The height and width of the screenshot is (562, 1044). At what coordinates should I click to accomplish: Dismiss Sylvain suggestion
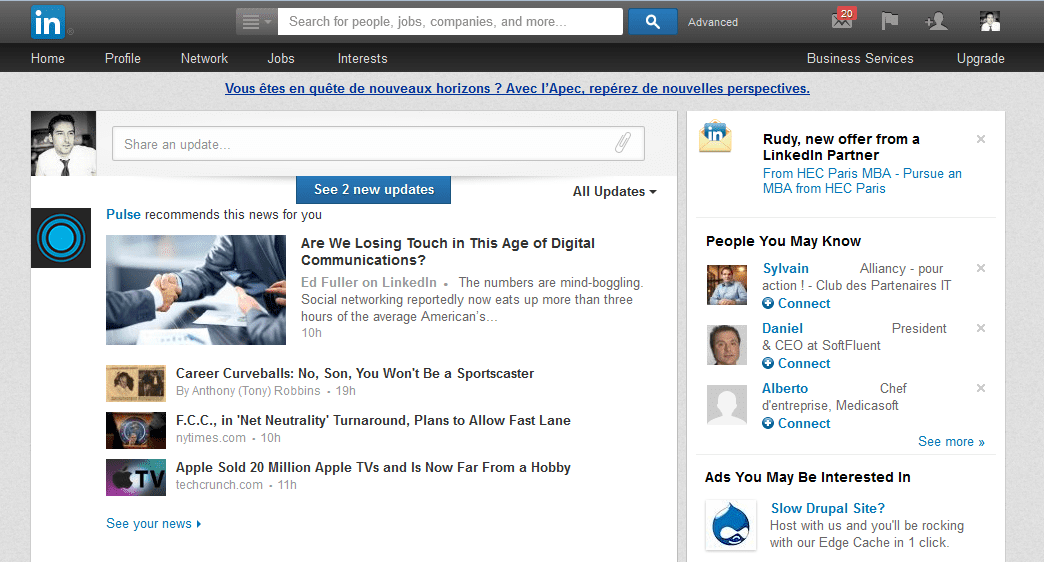point(981,268)
